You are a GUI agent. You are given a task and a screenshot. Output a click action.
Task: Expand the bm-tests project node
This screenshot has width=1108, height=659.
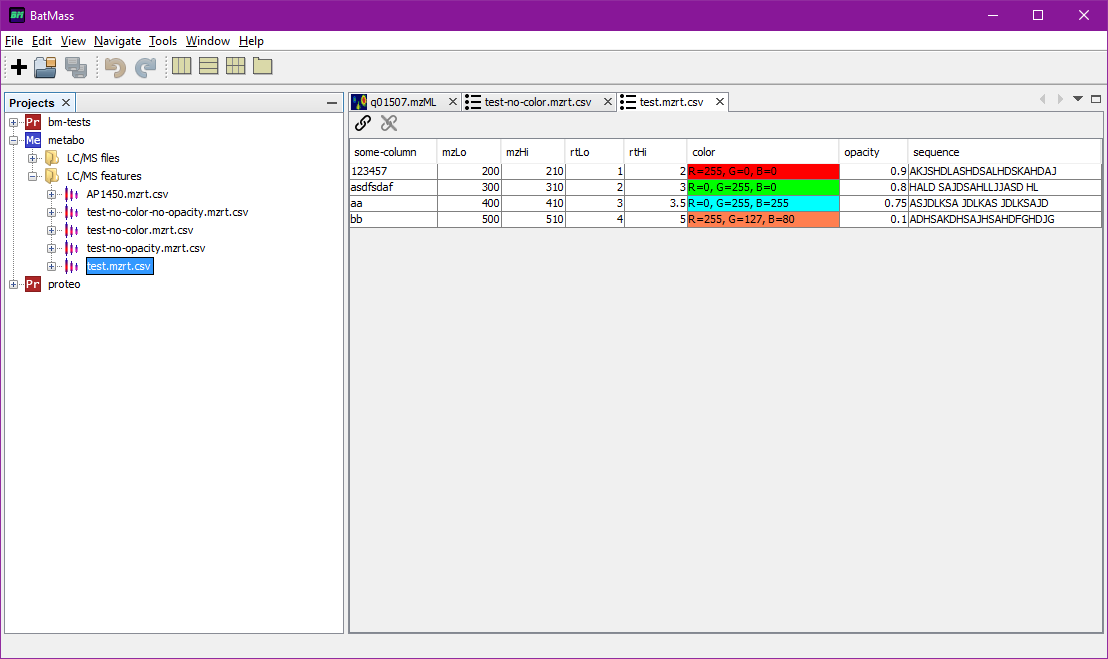tap(13, 122)
